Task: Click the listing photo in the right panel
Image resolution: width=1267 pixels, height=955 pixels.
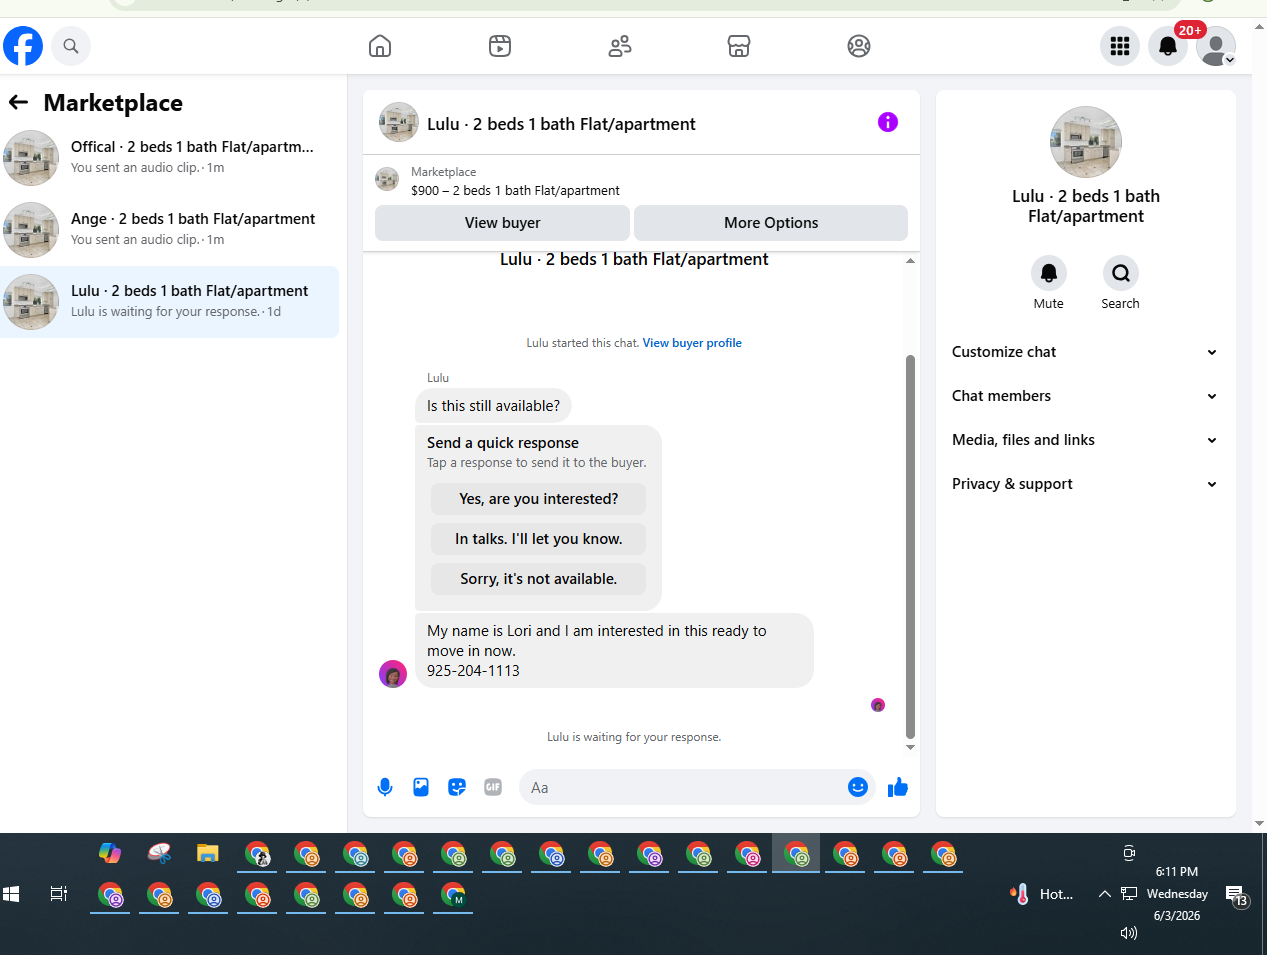Action: [1086, 142]
